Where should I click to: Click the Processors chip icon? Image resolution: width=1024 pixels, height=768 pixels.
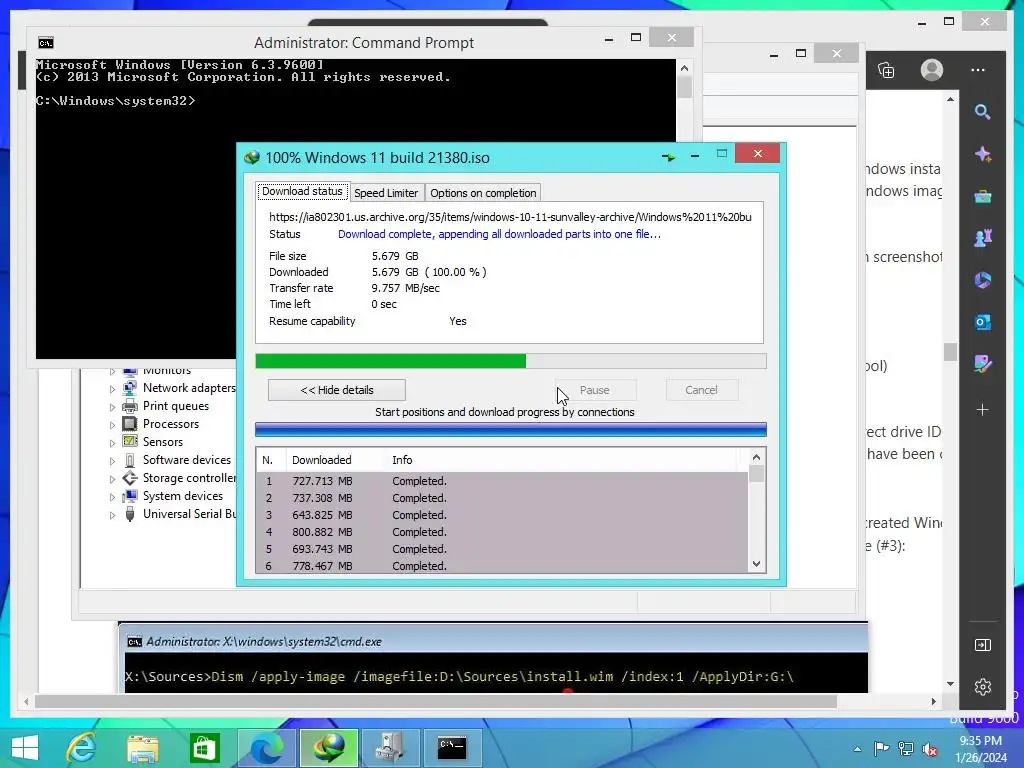tap(130, 424)
